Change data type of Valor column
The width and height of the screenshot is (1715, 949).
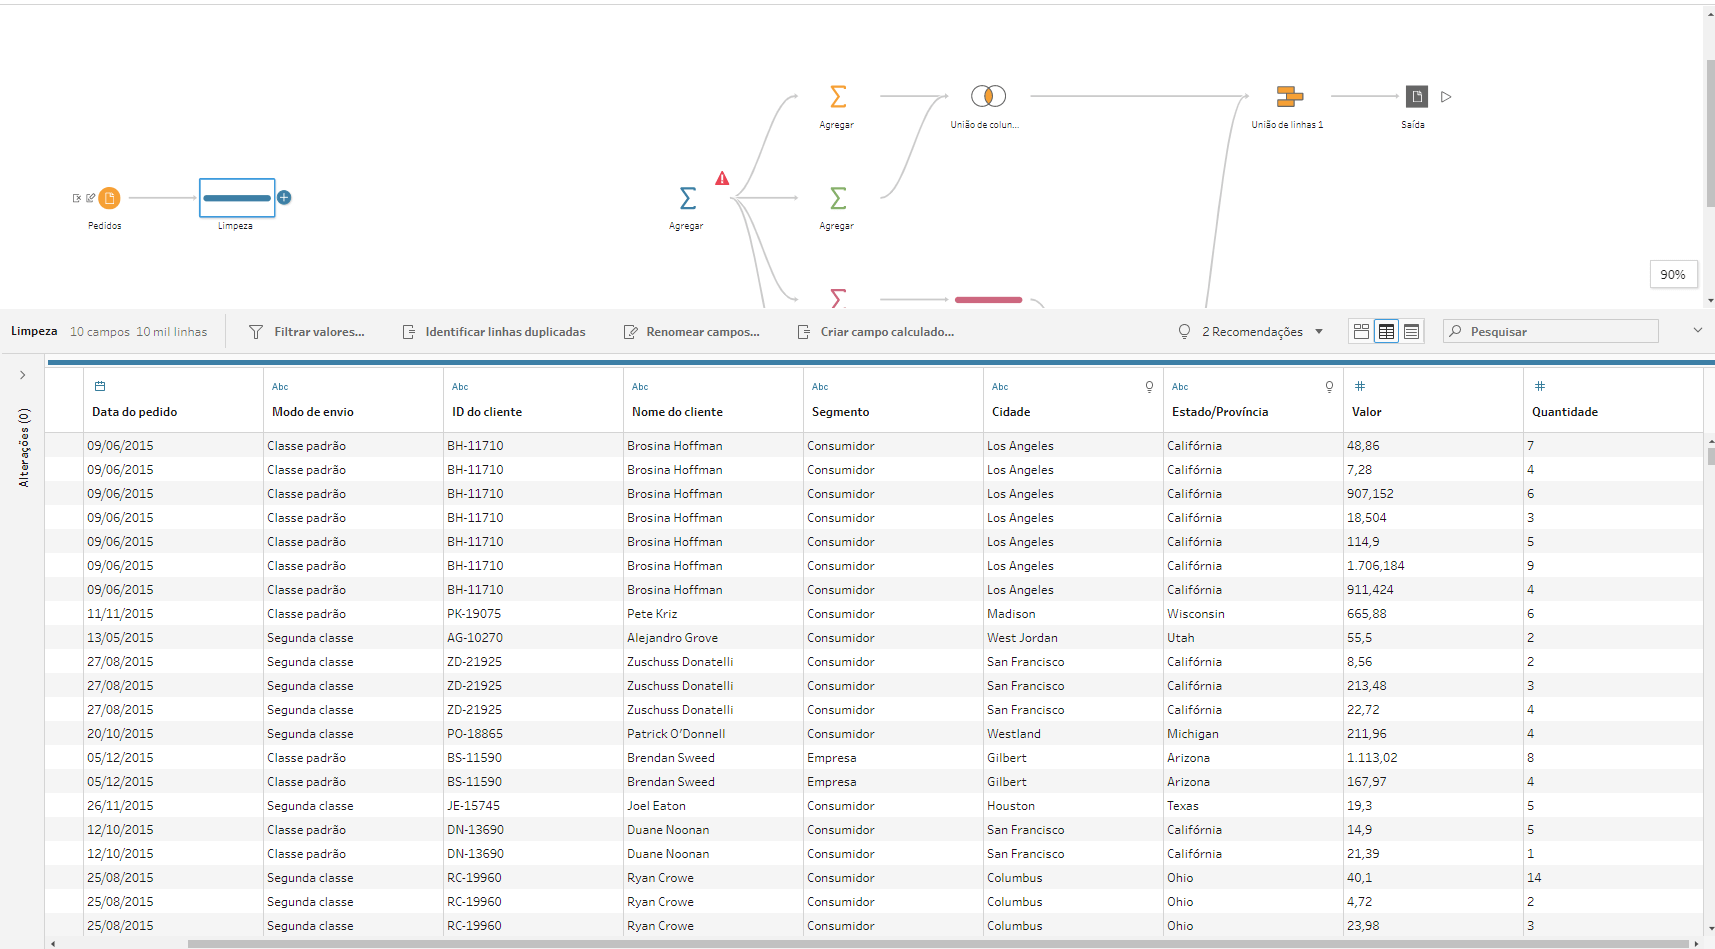coord(1359,387)
